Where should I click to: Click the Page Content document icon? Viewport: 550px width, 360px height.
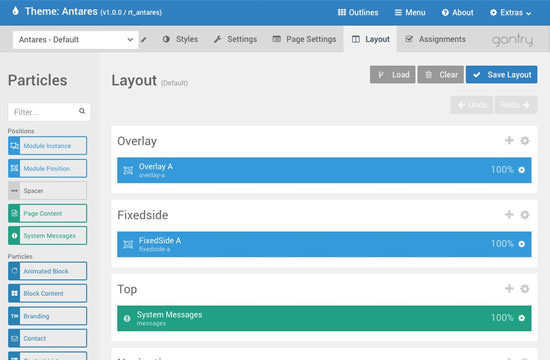tap(14, 213)
